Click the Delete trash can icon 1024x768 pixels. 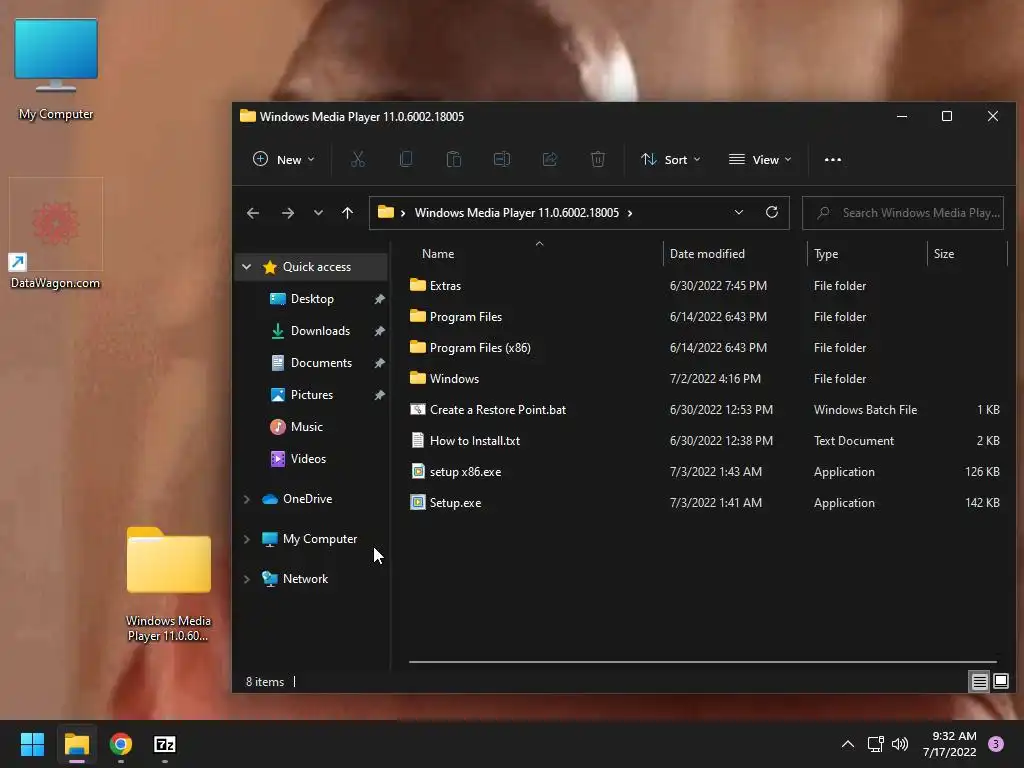pyautogui.click(x=598, y=159)
